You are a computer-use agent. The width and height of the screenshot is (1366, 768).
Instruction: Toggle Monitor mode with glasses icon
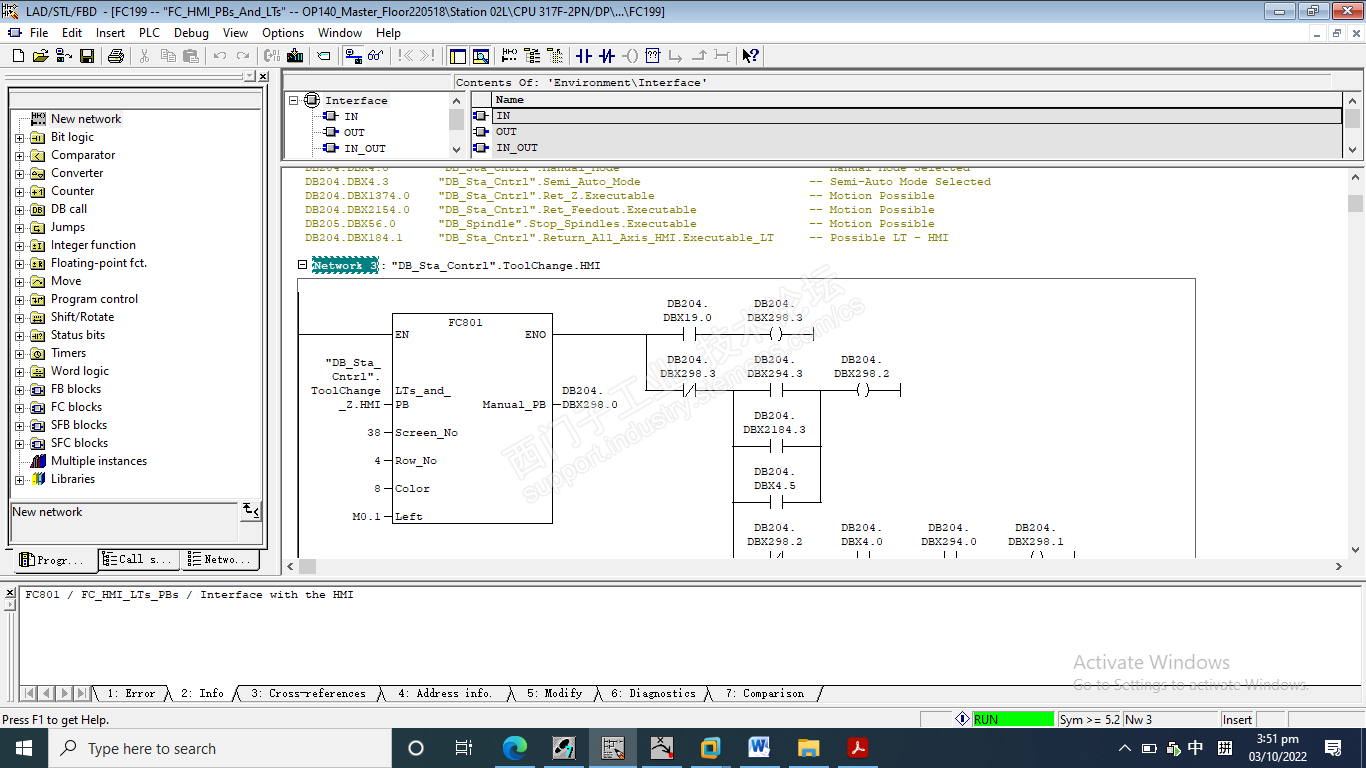click(376, 56)
